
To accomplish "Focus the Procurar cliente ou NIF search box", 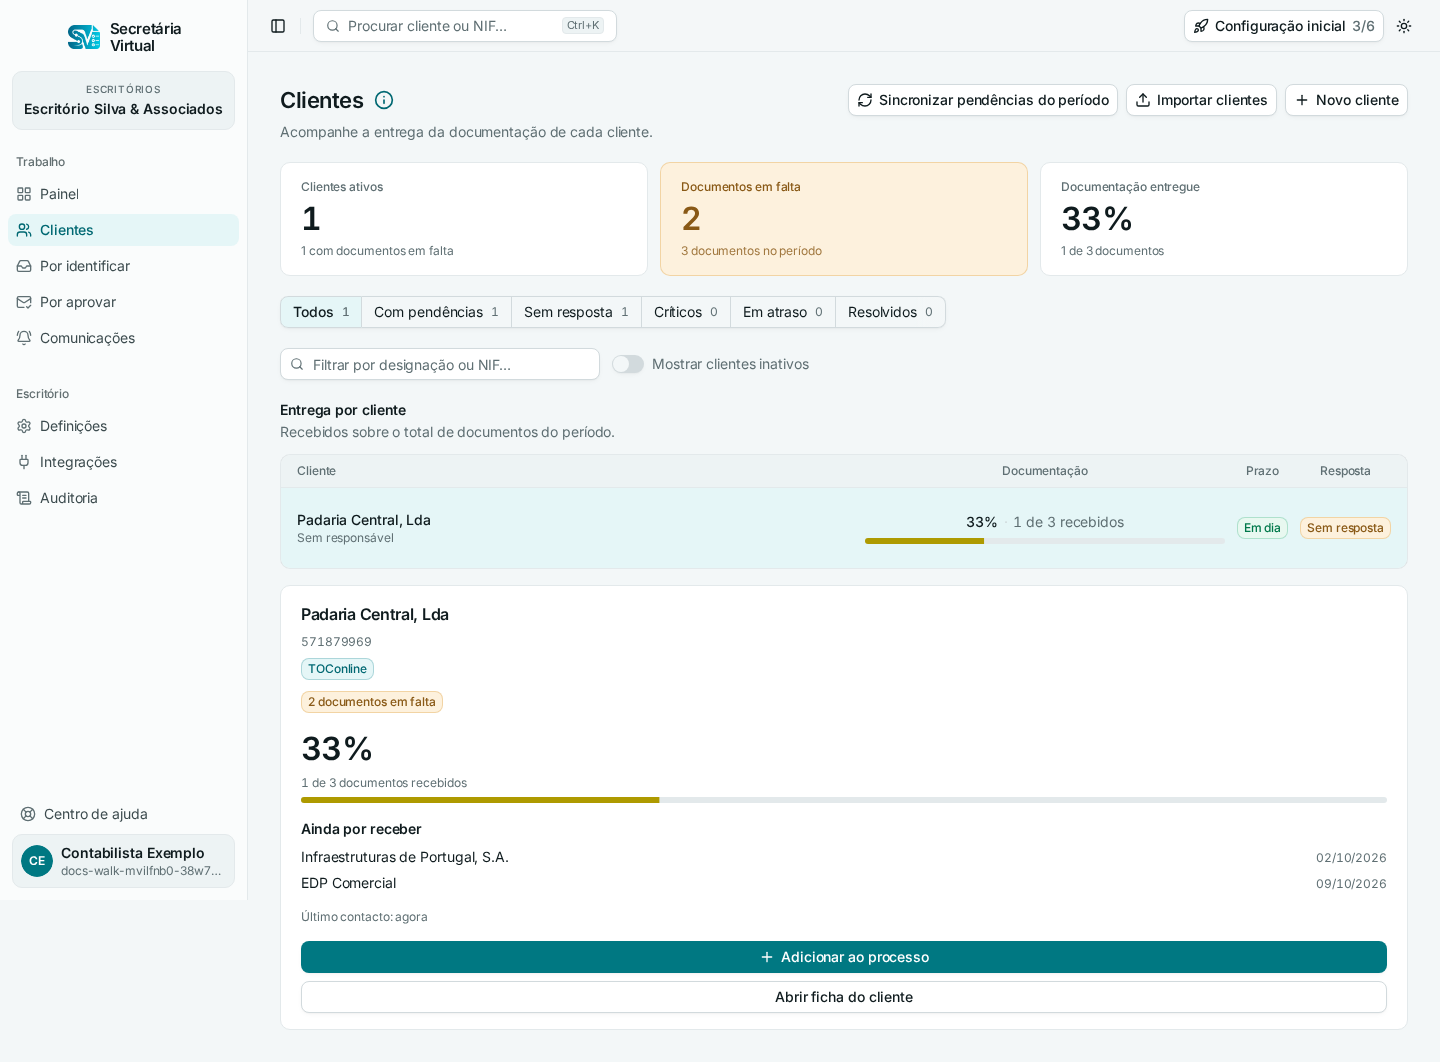I will pyautogui.click(x=465, y=26).
